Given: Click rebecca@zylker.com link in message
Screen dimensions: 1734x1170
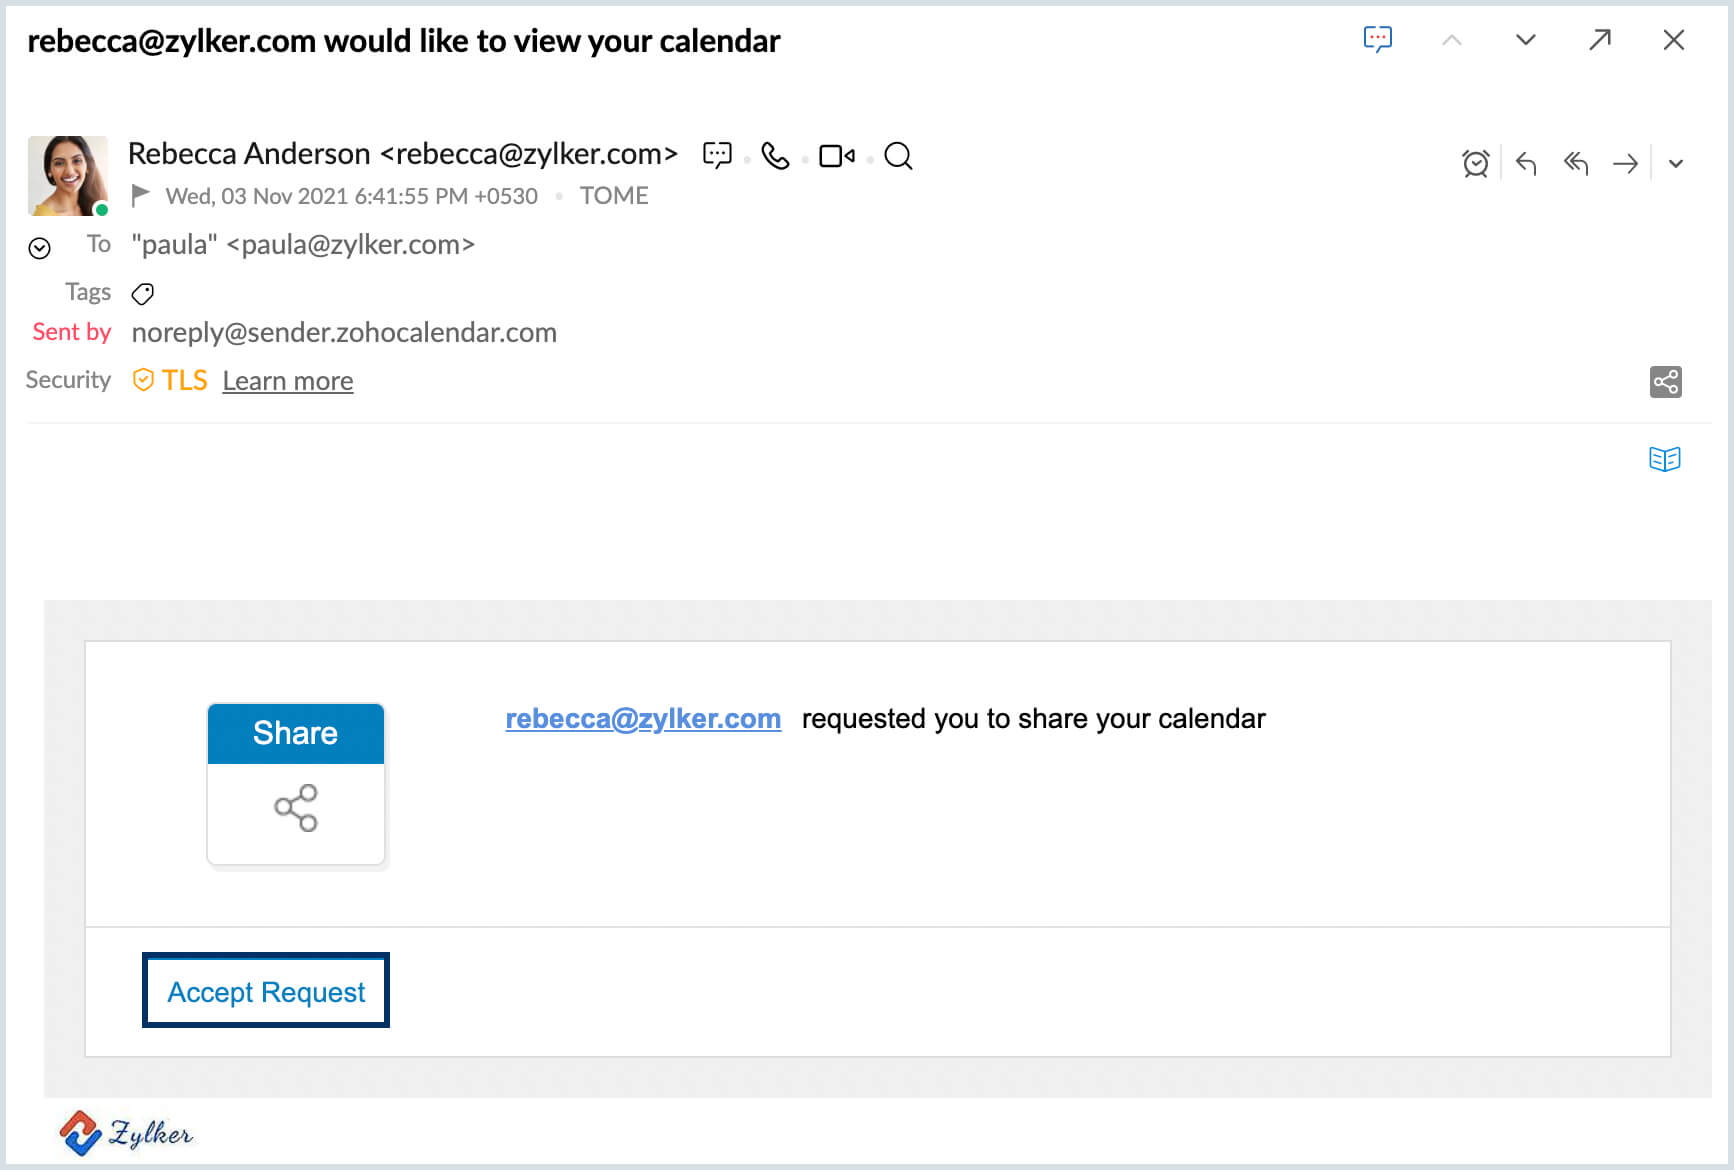Looking at the screenshot, I should click(x=643, y=719).
